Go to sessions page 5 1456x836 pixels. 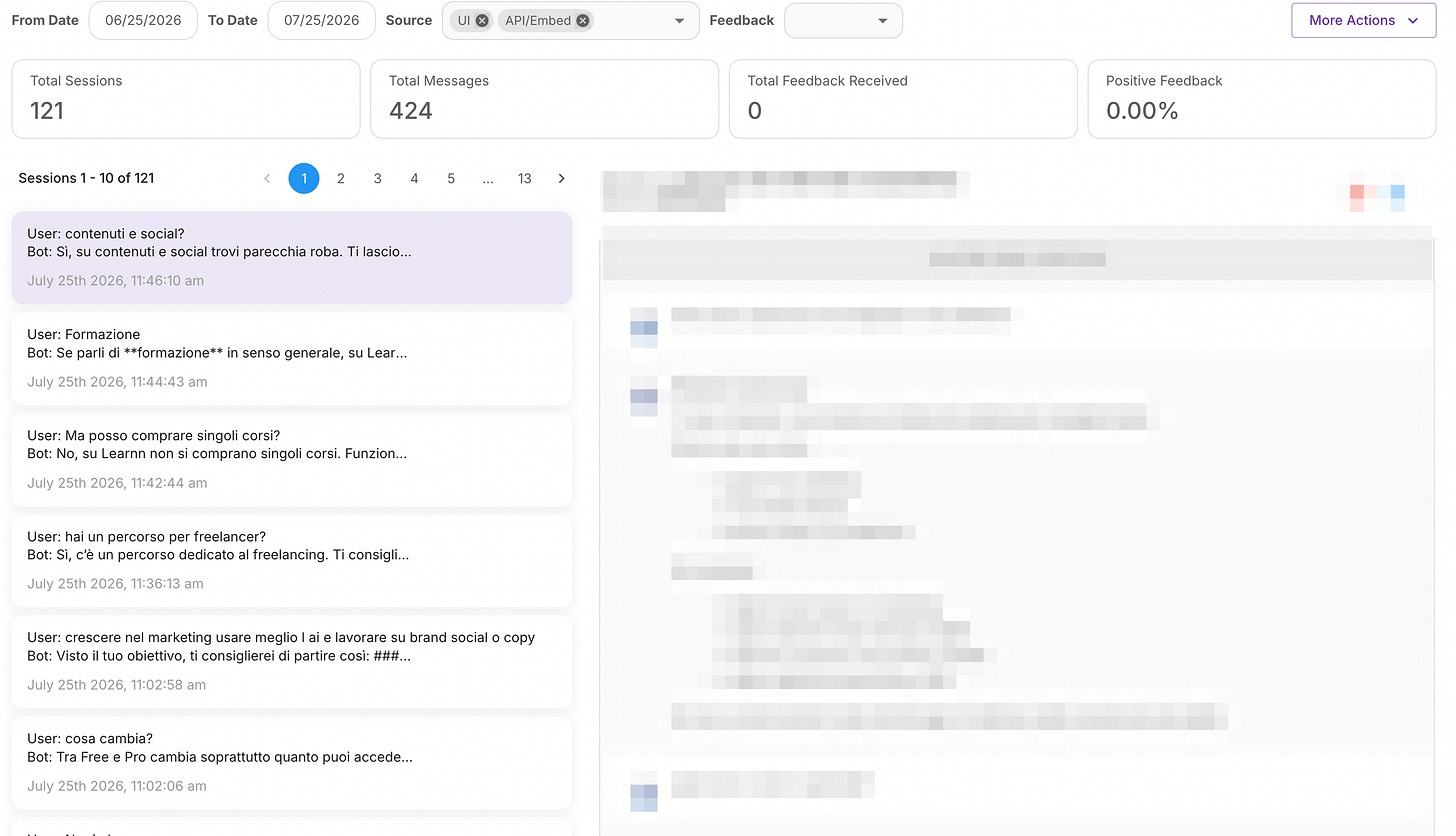click(451, 178)
